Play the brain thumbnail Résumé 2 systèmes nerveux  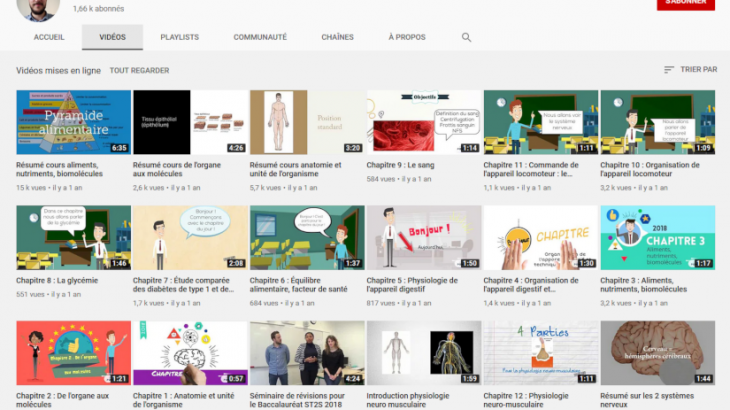[x=657, y=353]
